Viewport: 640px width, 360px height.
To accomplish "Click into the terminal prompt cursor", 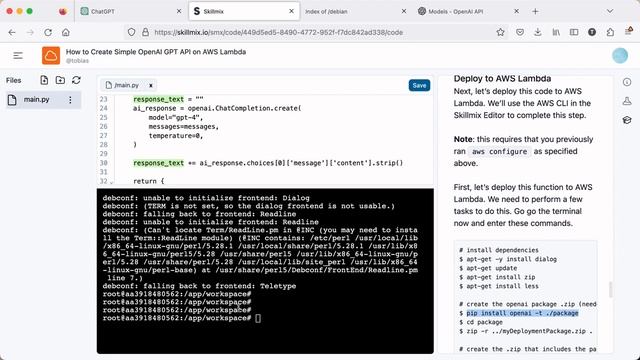I will 258,318.
